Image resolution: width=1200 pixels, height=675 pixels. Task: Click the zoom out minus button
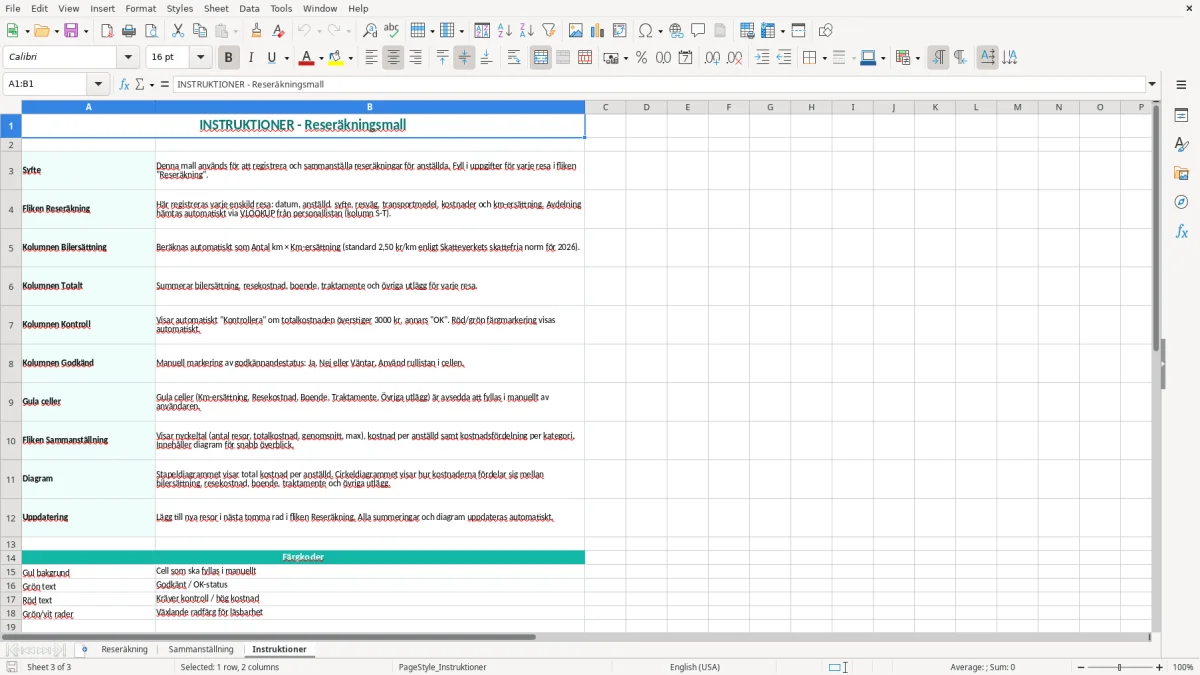[1079, 667]
